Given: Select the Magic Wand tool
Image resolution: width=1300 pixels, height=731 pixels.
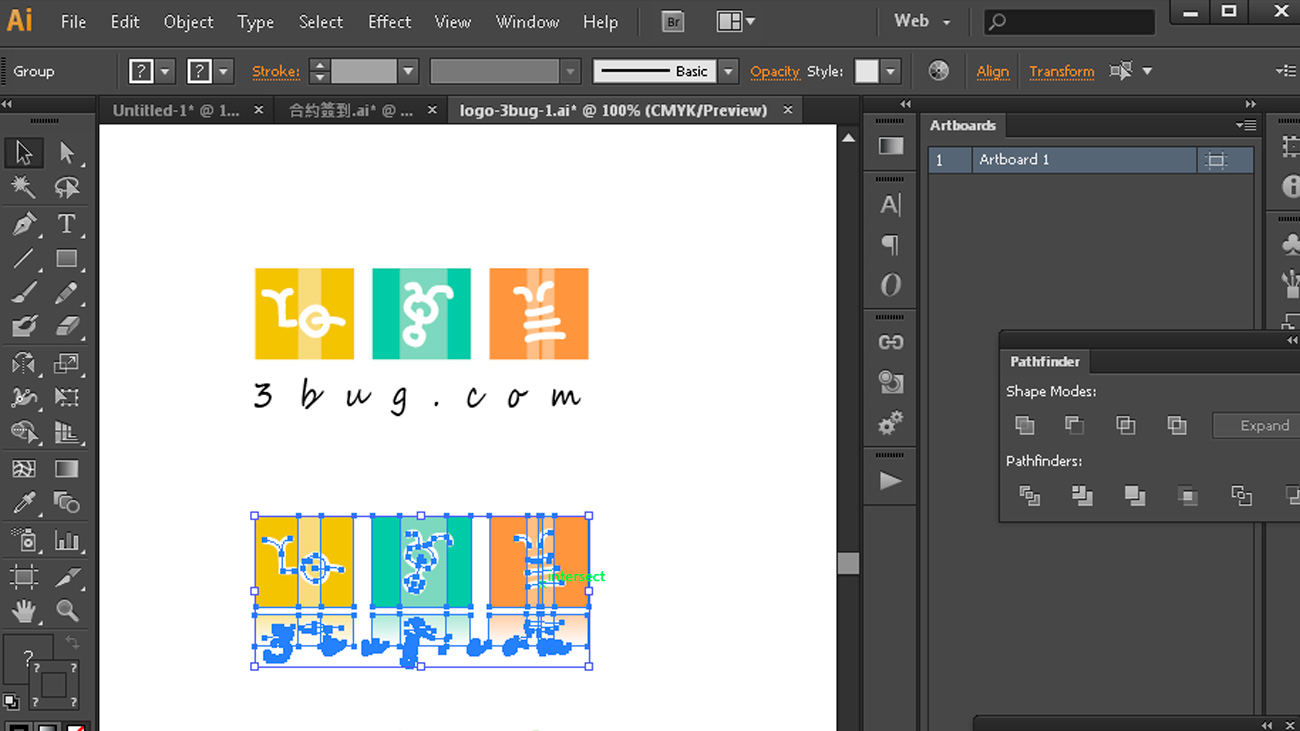Looking at the screenshot, I should click(x=23, y=187).
